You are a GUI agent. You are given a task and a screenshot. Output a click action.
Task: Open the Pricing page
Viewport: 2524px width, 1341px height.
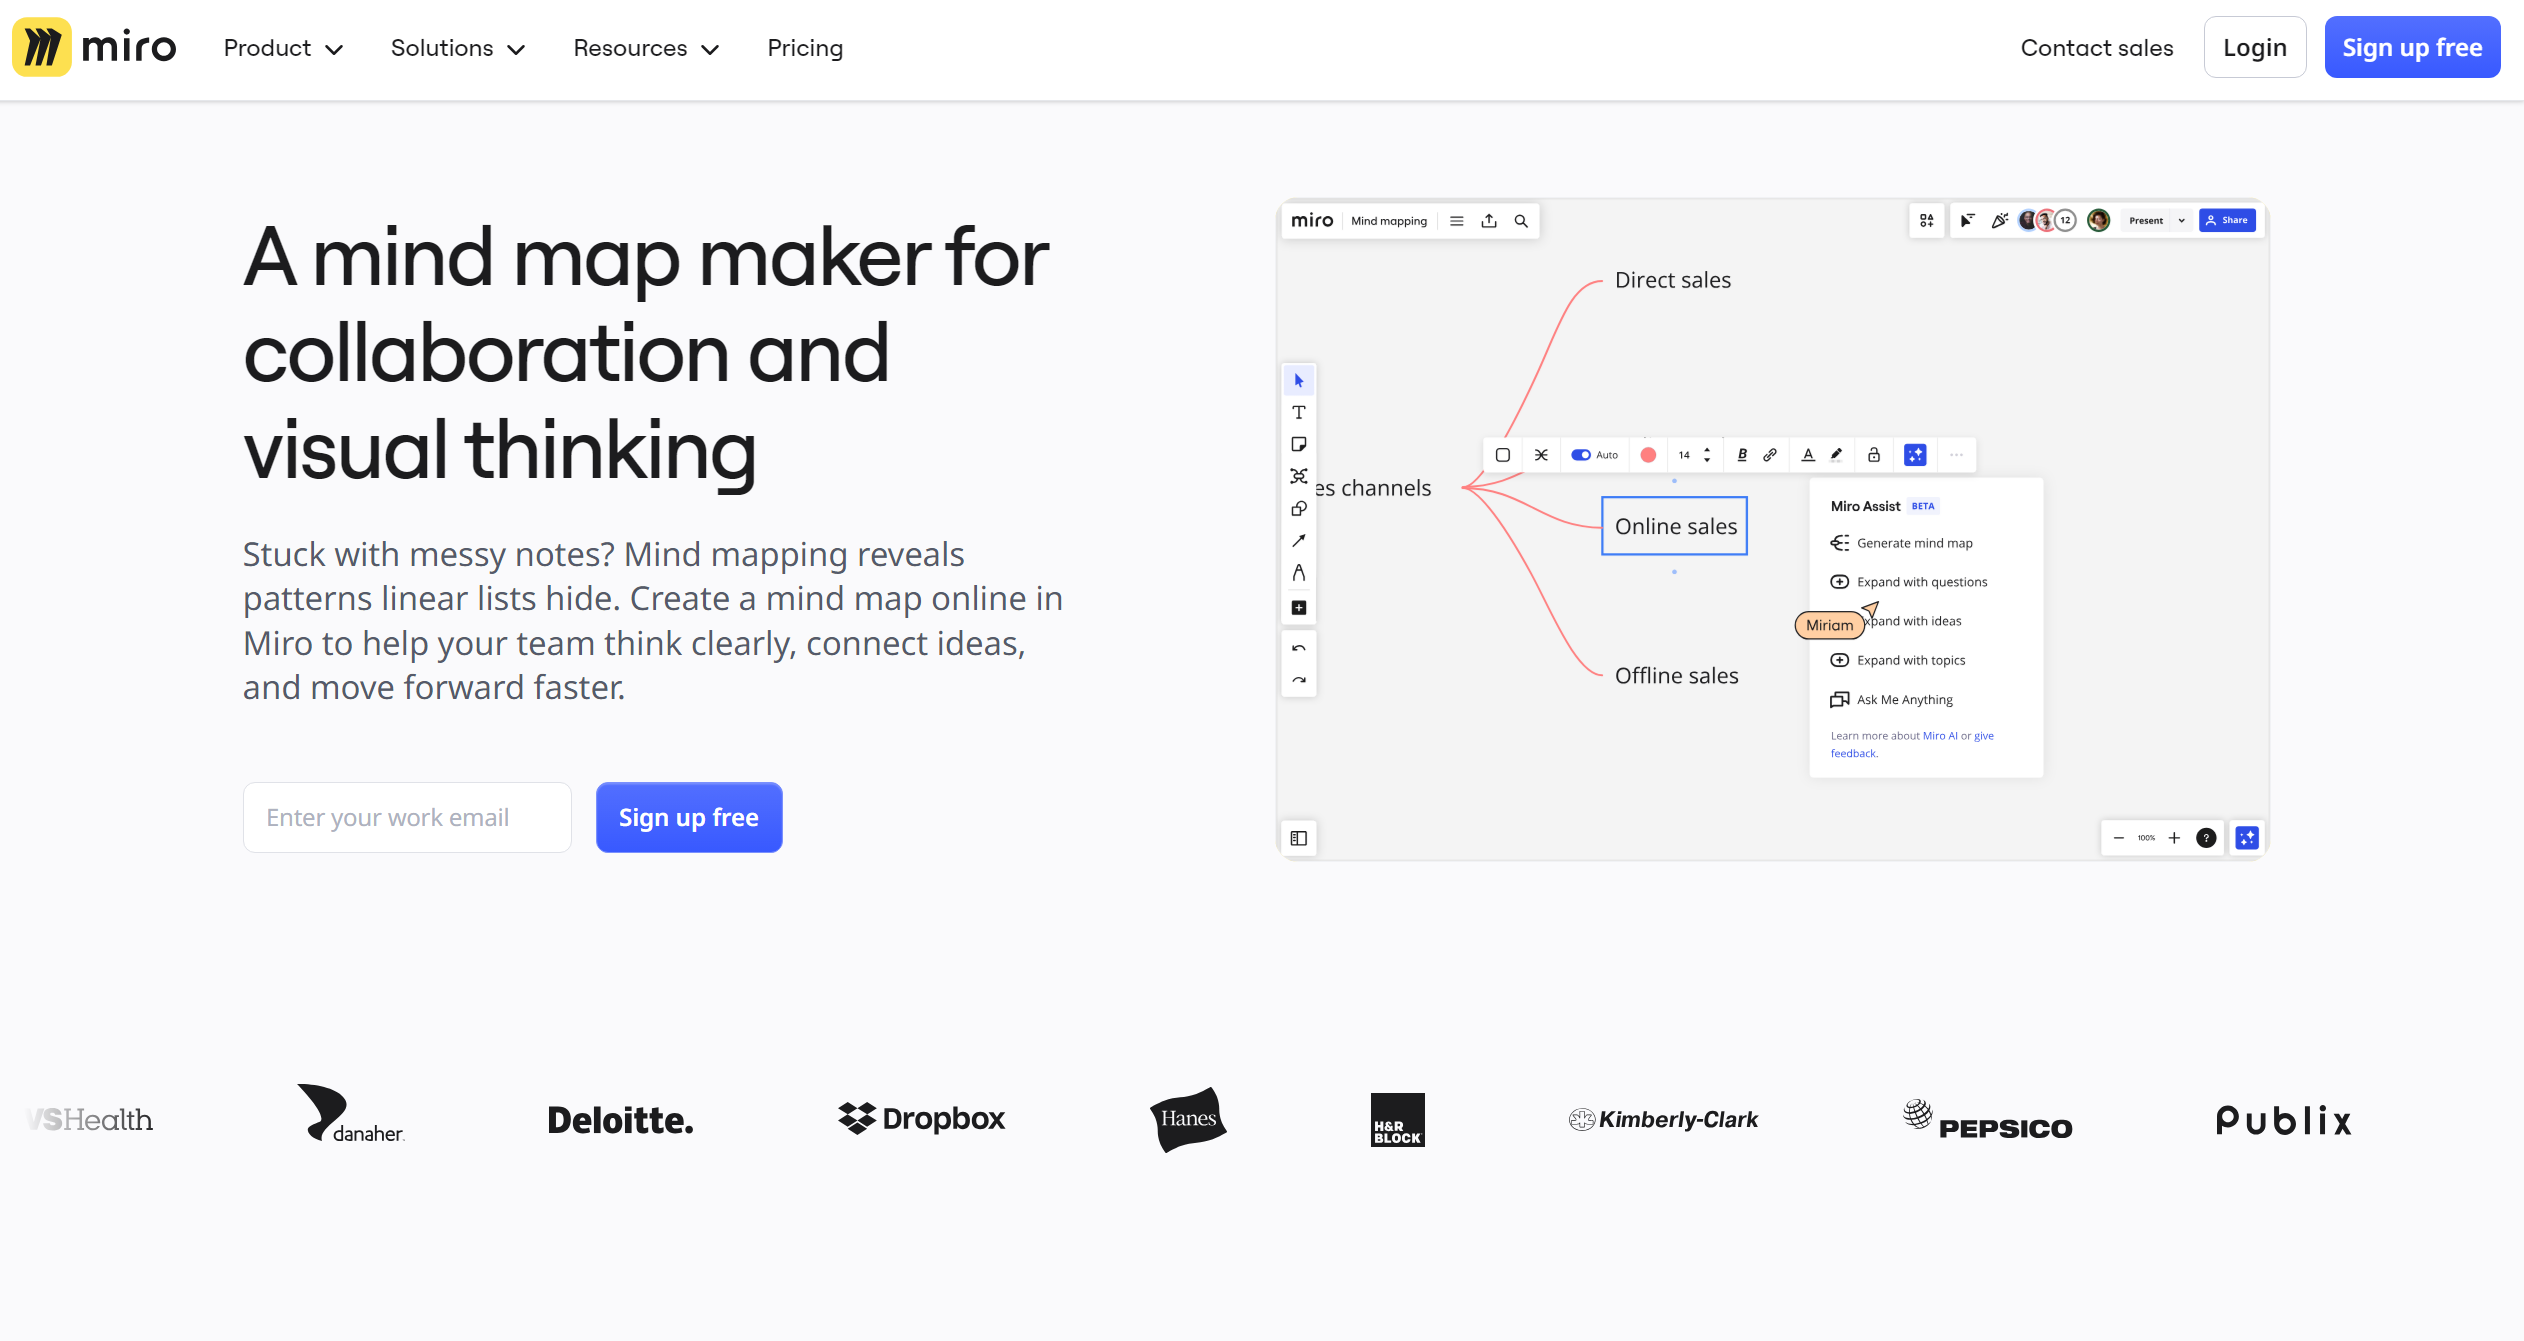click(x=805, y=48)
